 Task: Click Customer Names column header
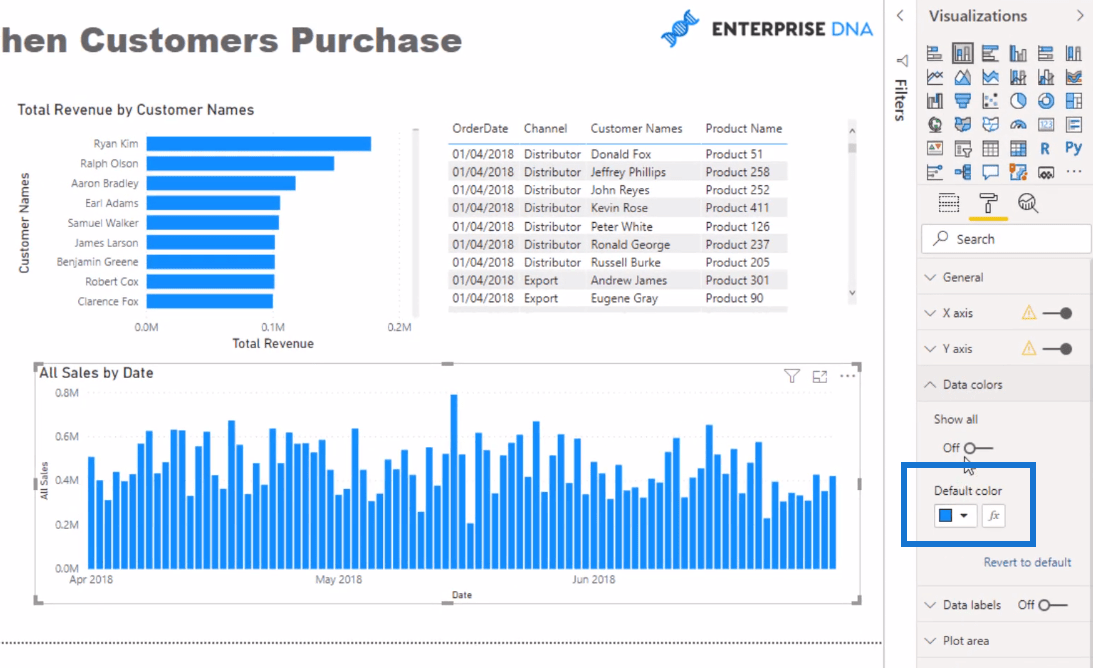636,128
